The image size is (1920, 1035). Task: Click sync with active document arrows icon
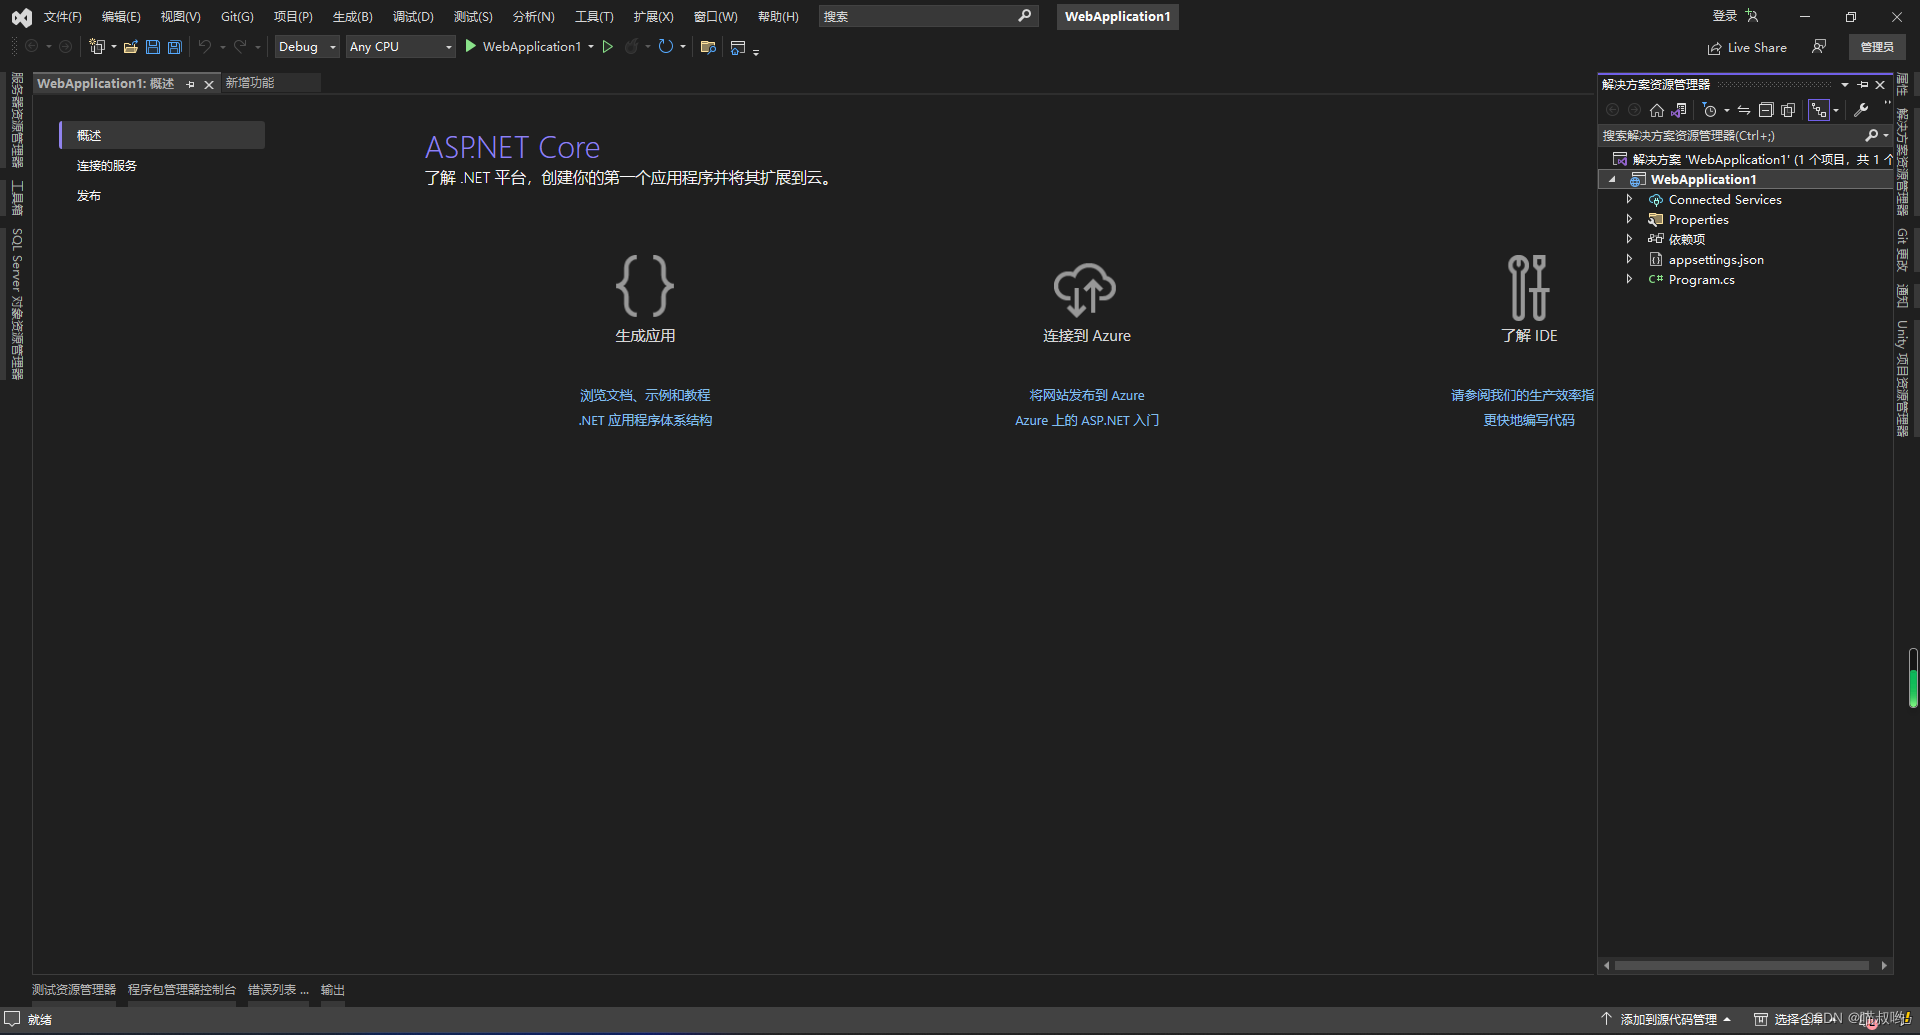tap(1744, 110)
